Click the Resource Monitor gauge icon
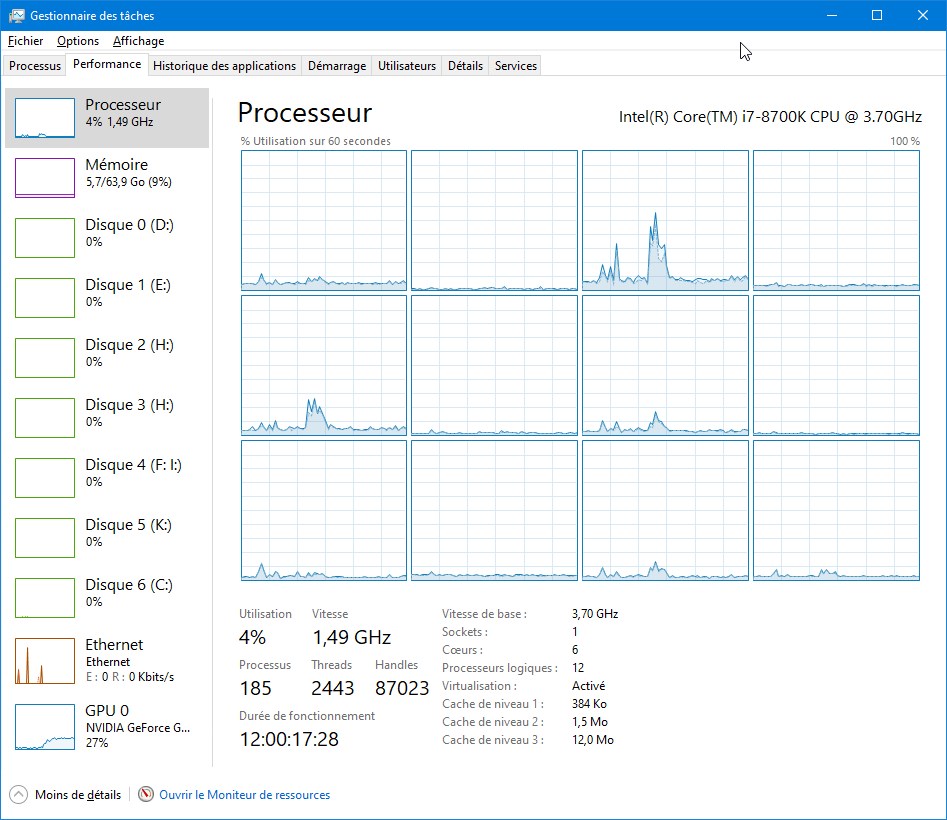 pos(147,795)
